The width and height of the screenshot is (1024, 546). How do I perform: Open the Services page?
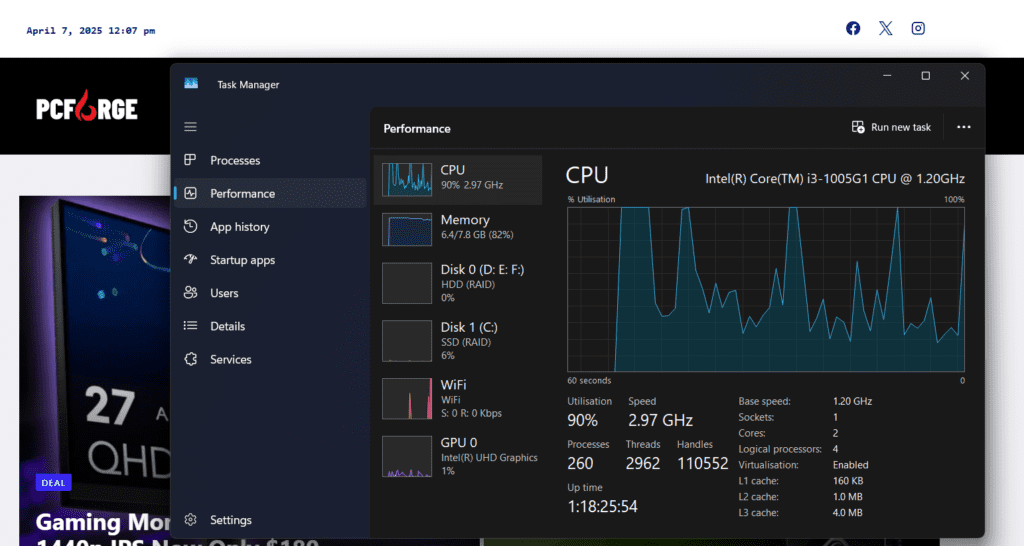231,359
